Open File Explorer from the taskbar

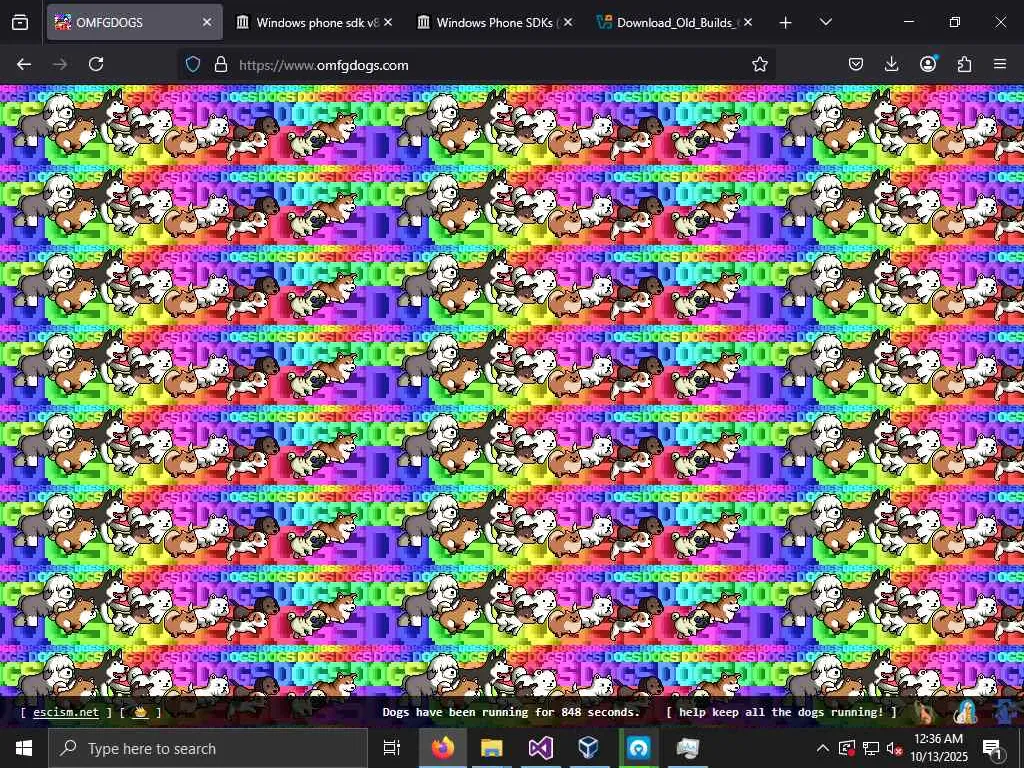(492, 748)
